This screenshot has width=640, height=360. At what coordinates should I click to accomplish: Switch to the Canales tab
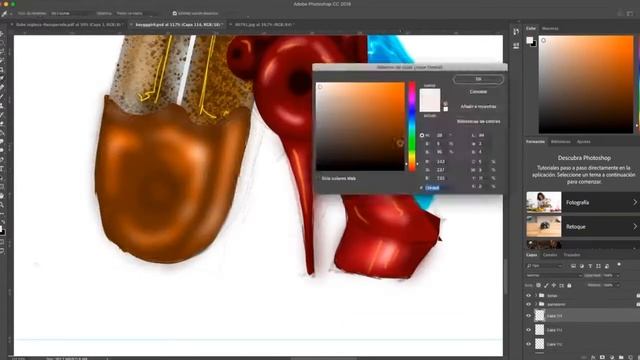point(550,255)
